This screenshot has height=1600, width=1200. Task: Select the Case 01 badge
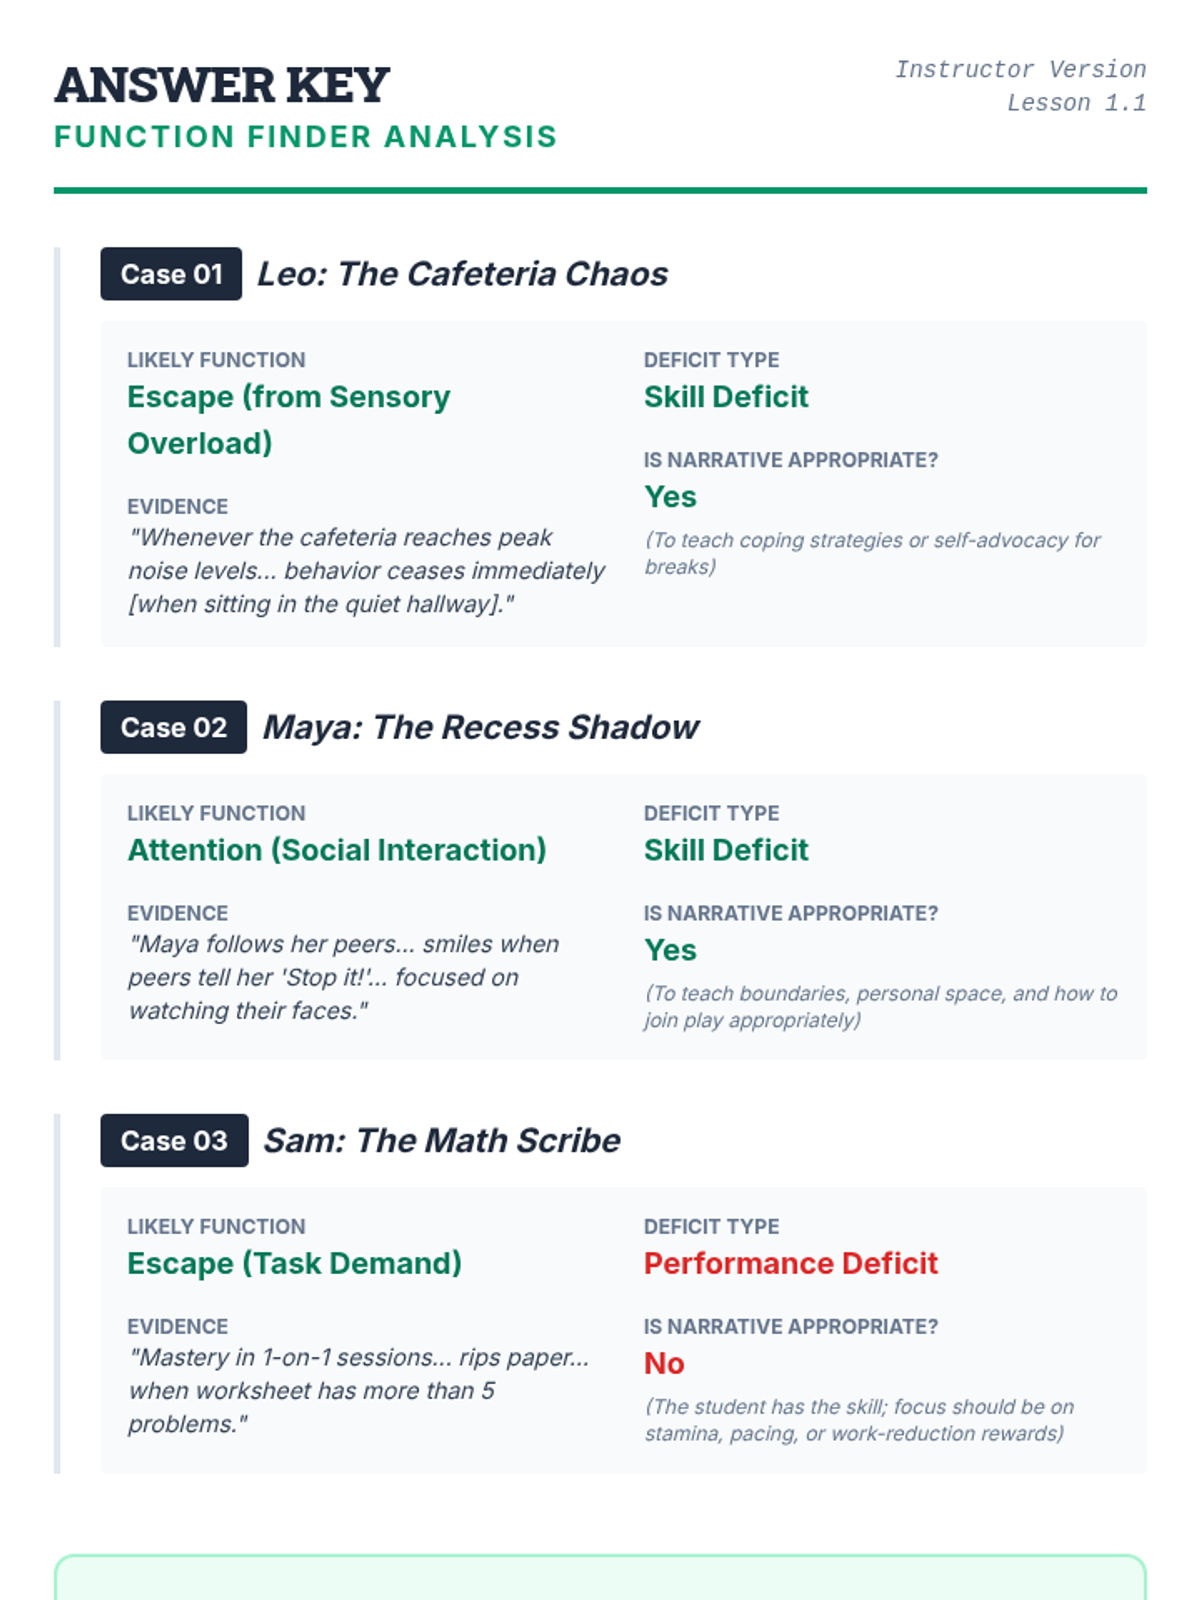pyautogui.click(x=171, y=274)
